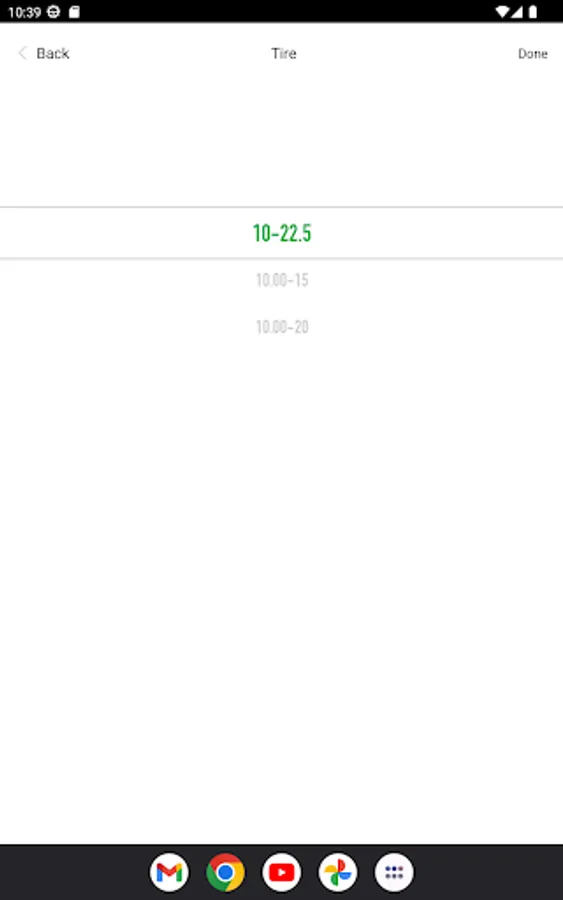Confirm selection with the Done button

(x=533, y=53)
